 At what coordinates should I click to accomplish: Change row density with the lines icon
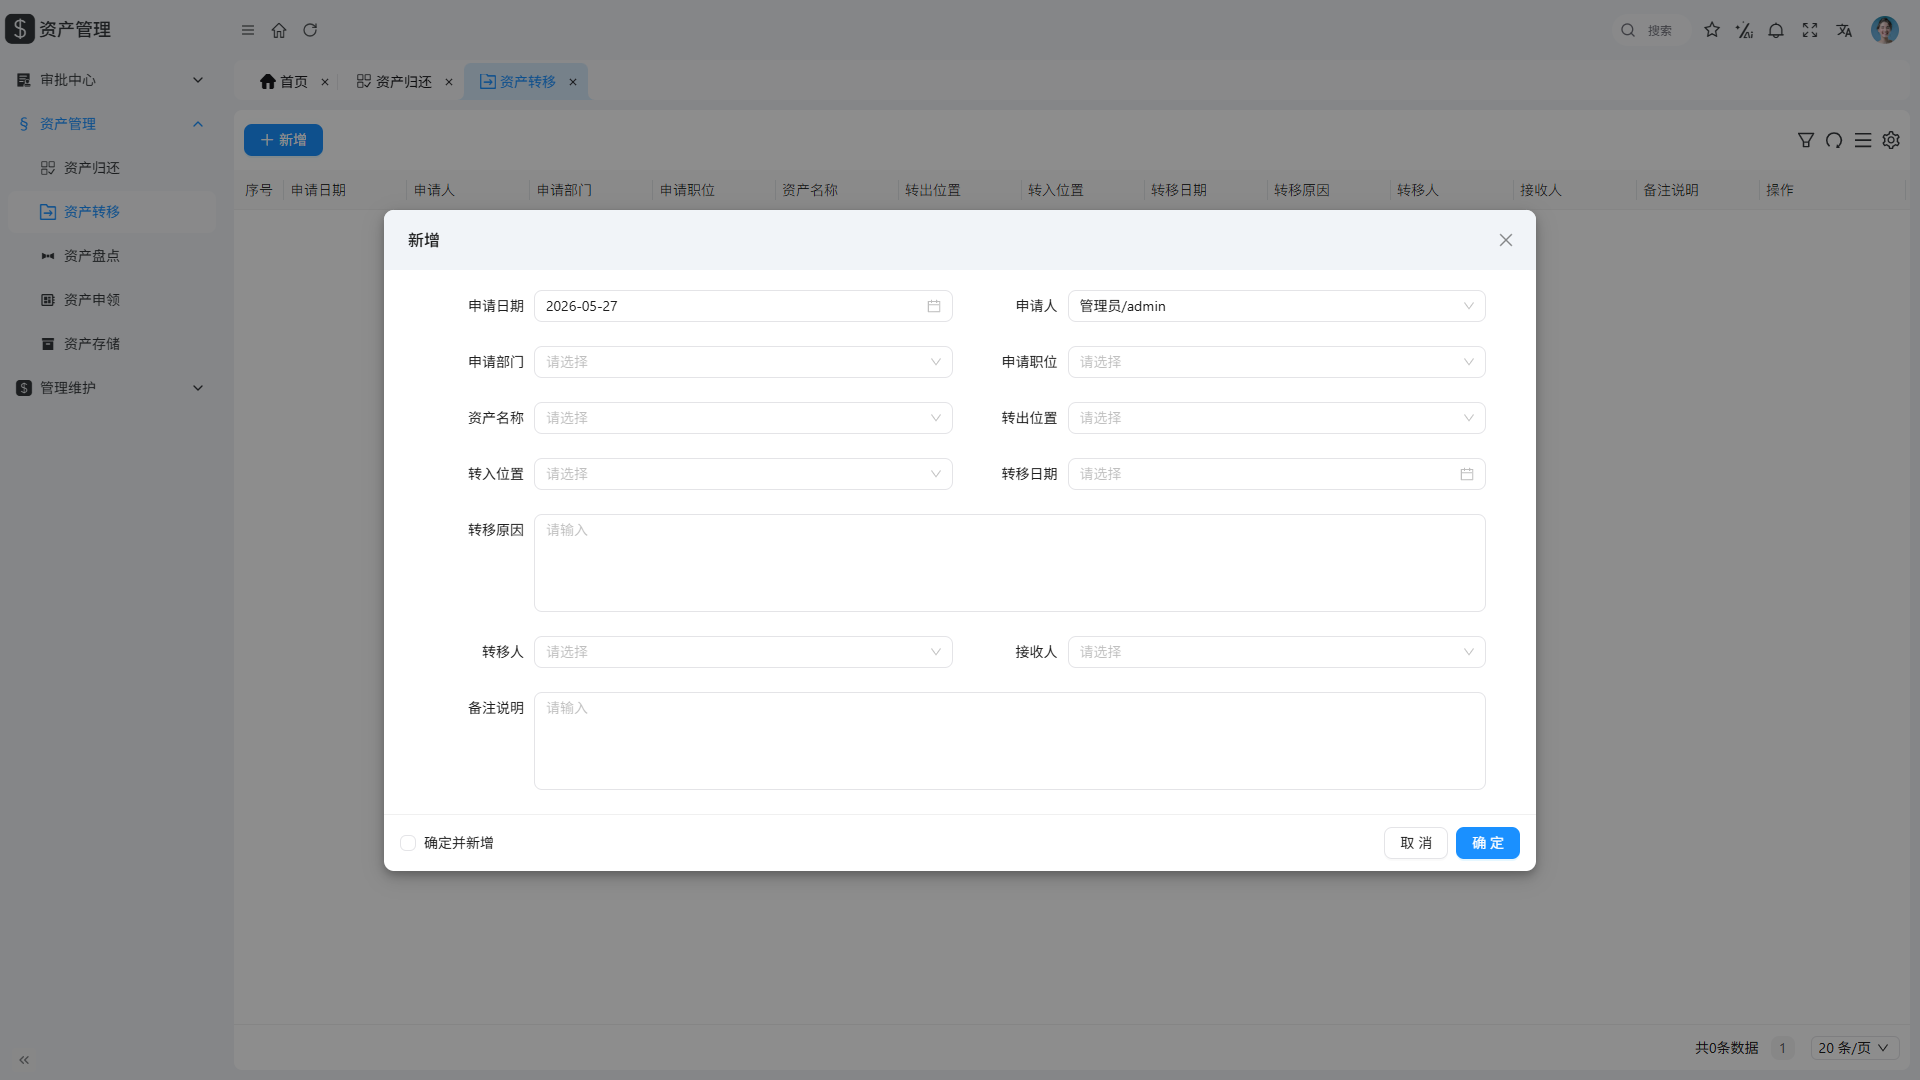(1863, 140)
